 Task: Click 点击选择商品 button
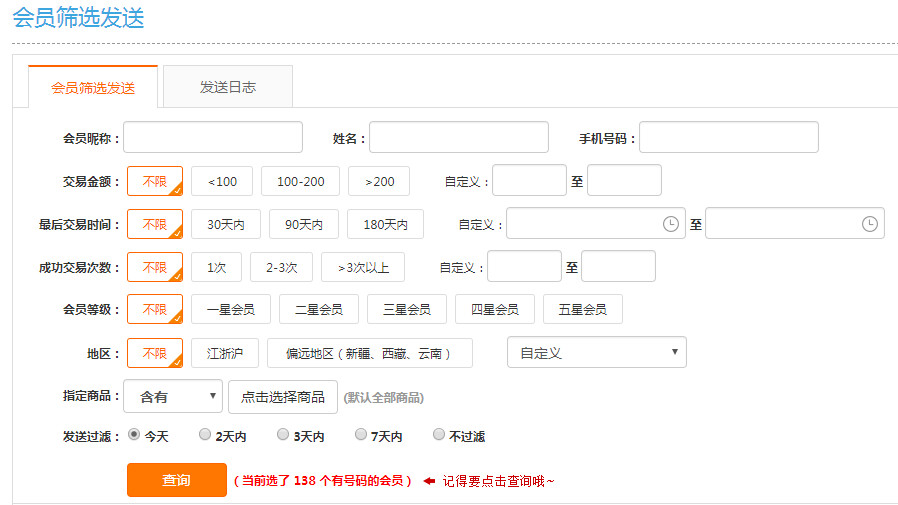coord(283,397)
